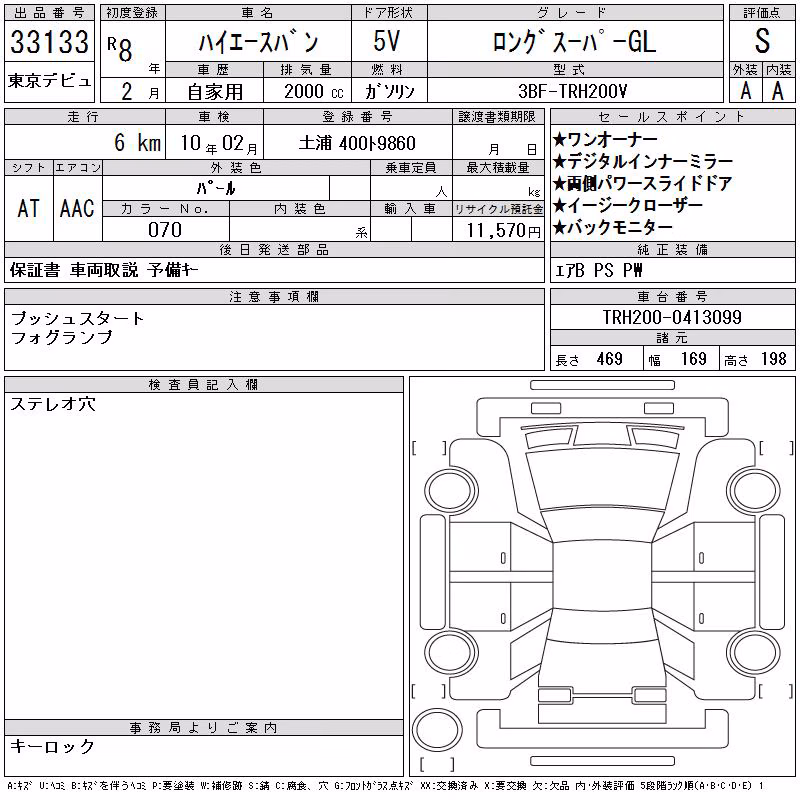Click air conditioner value AAC

77,208
